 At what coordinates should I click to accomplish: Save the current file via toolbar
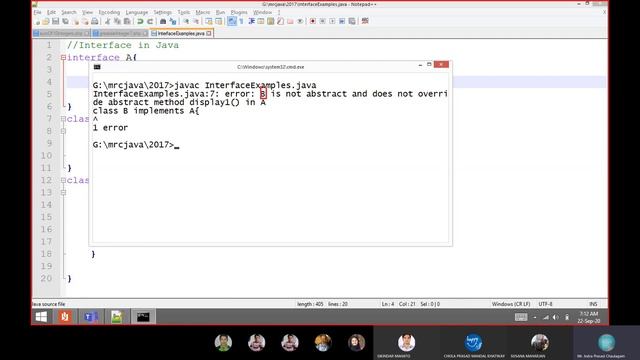(55, 21)
